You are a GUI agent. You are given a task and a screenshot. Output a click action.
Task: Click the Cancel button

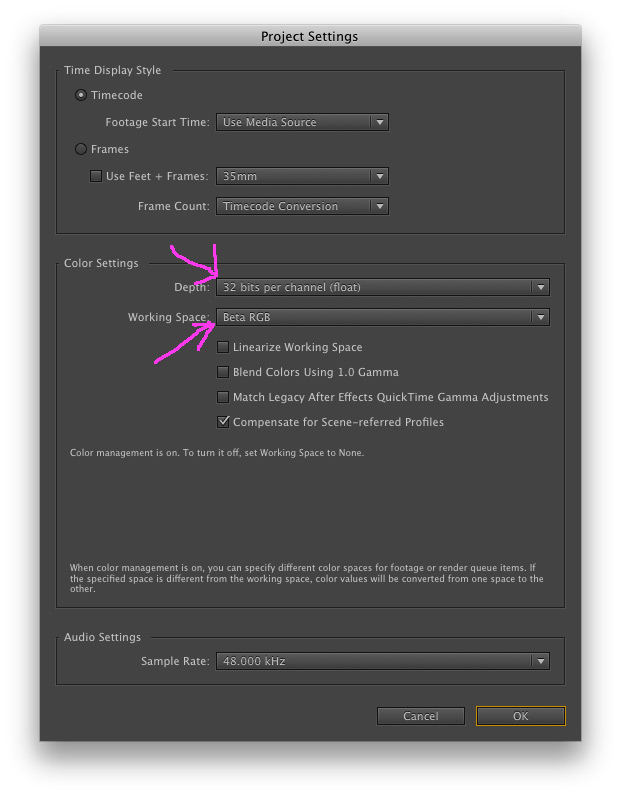tap(420, 716)
